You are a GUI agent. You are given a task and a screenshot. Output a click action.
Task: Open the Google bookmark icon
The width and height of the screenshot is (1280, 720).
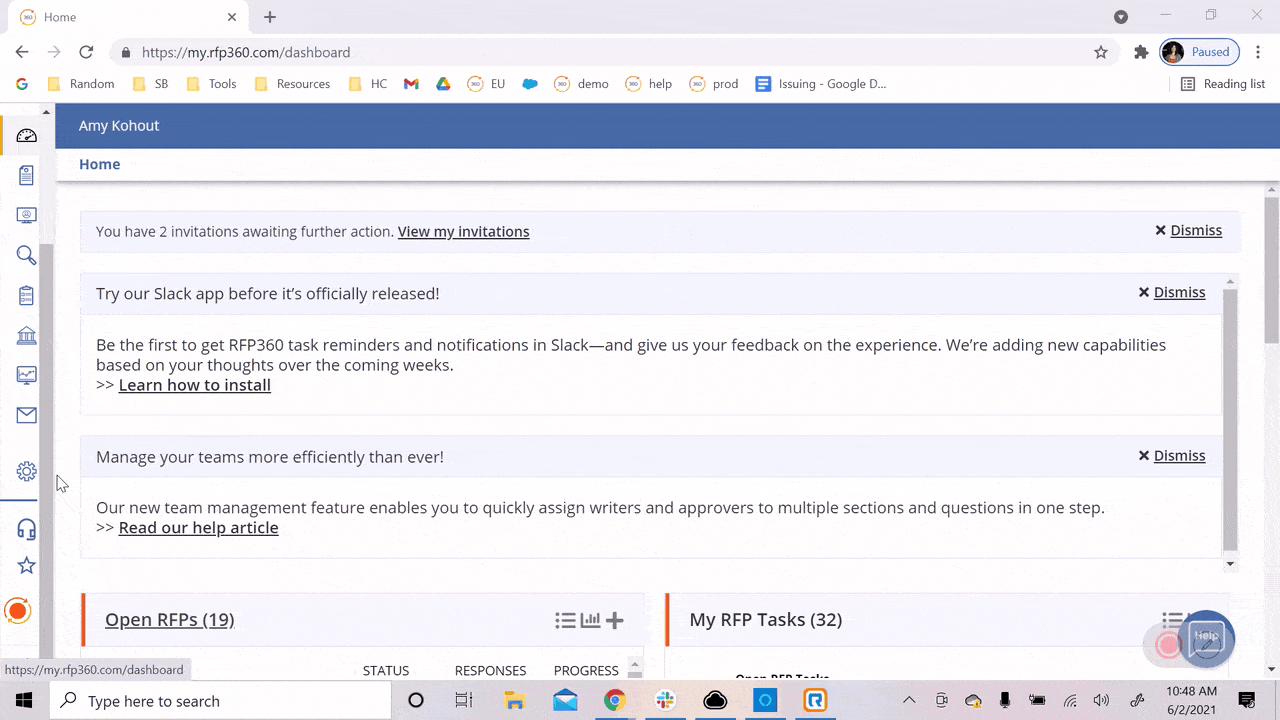(x=22, y=84)
